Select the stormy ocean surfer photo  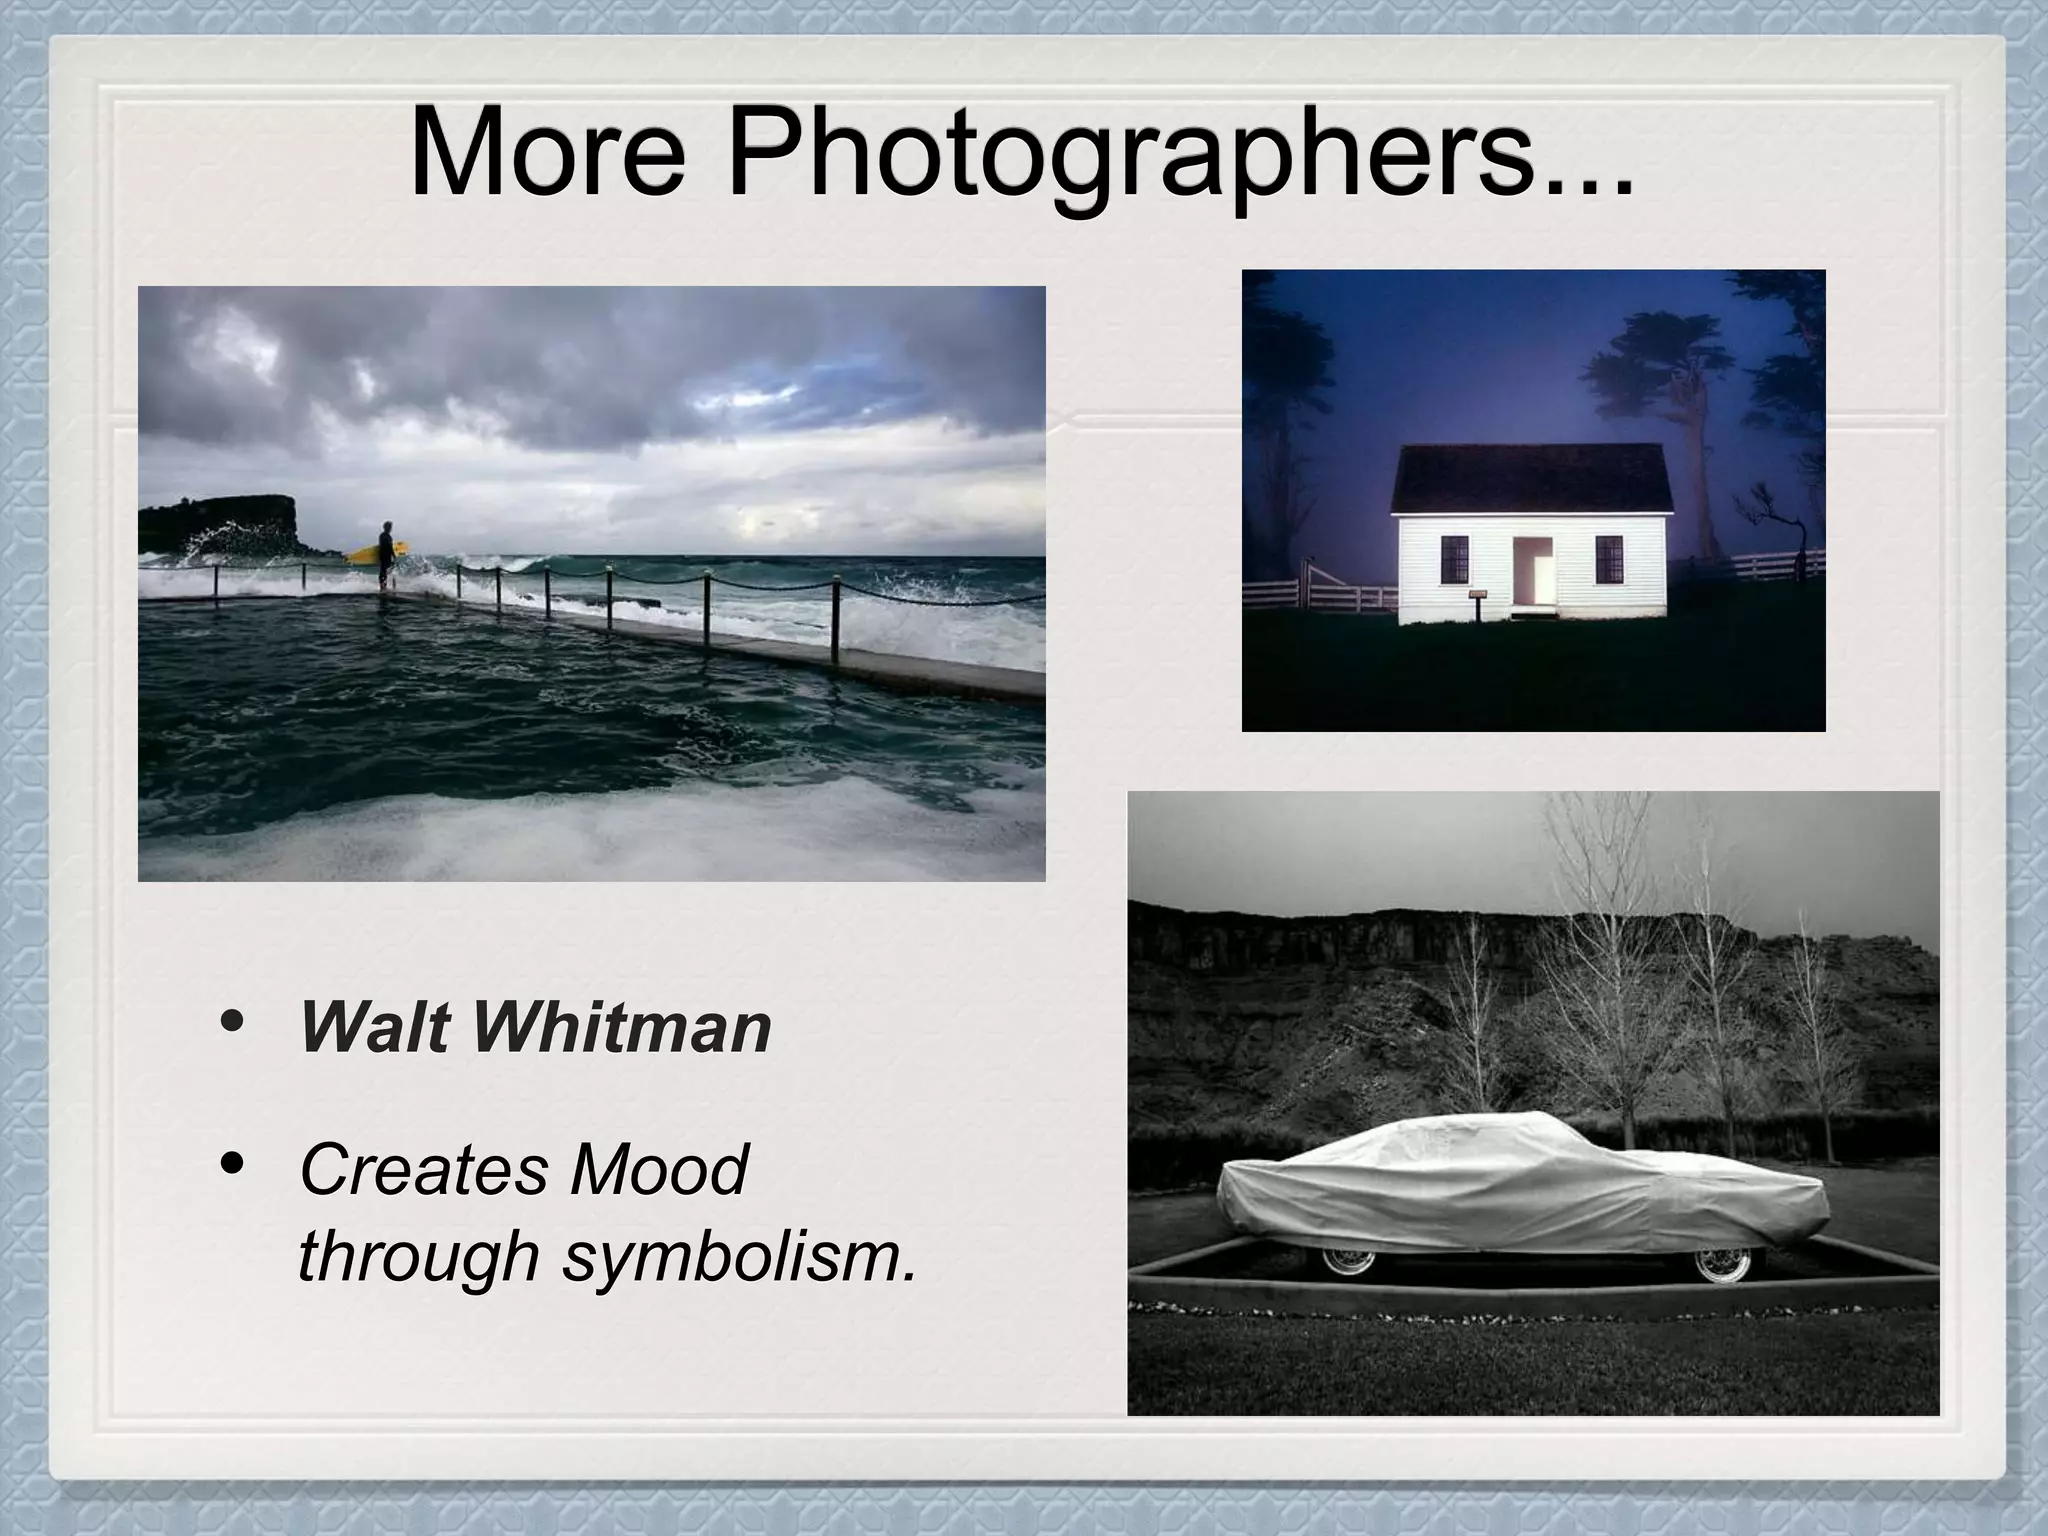point(591,584)
